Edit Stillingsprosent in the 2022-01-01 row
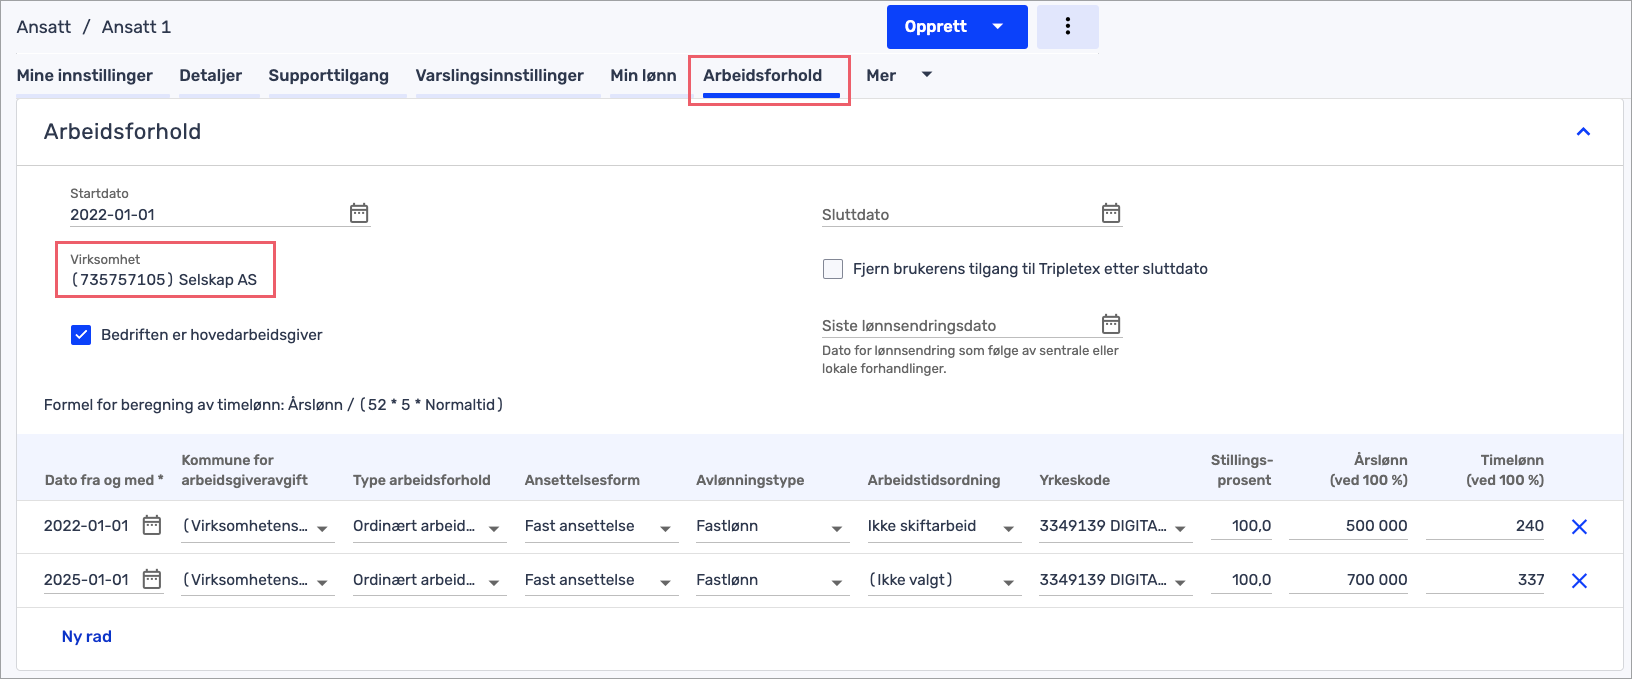The image size is (1632, 679). pos(1241,526)
